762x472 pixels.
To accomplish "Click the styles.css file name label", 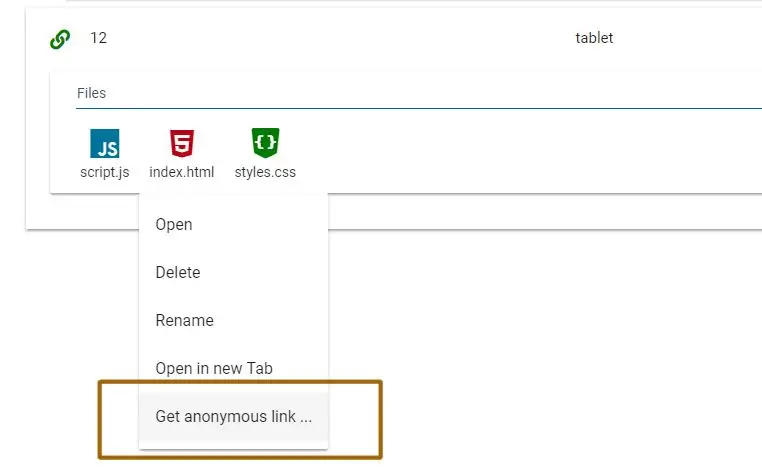I will (265, 172).
